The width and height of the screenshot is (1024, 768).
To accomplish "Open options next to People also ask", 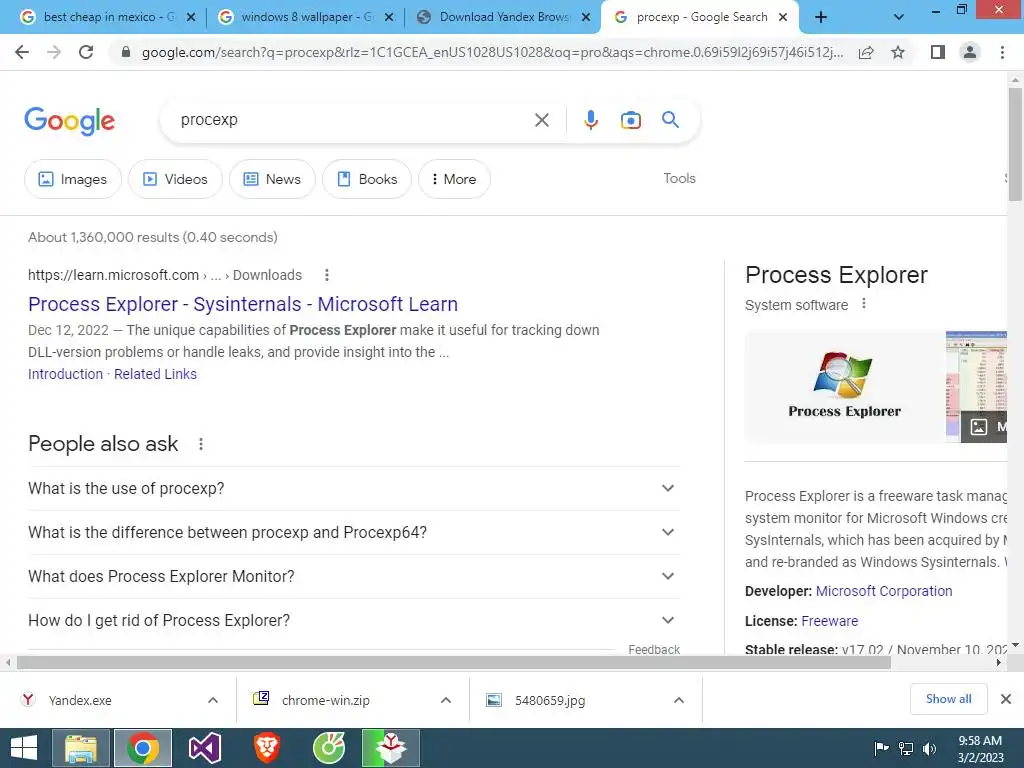I will coord(200,444).
